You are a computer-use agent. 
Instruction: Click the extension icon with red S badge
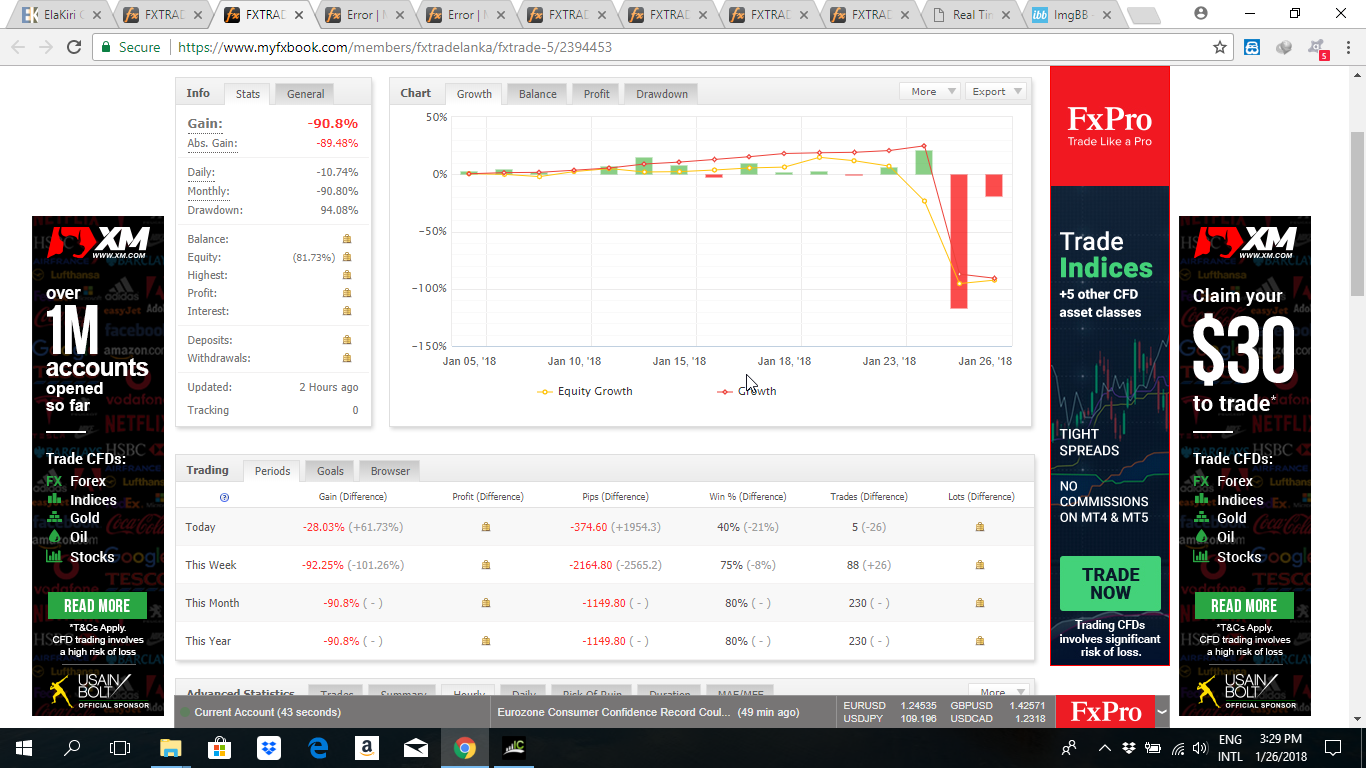click(1319, 48)
